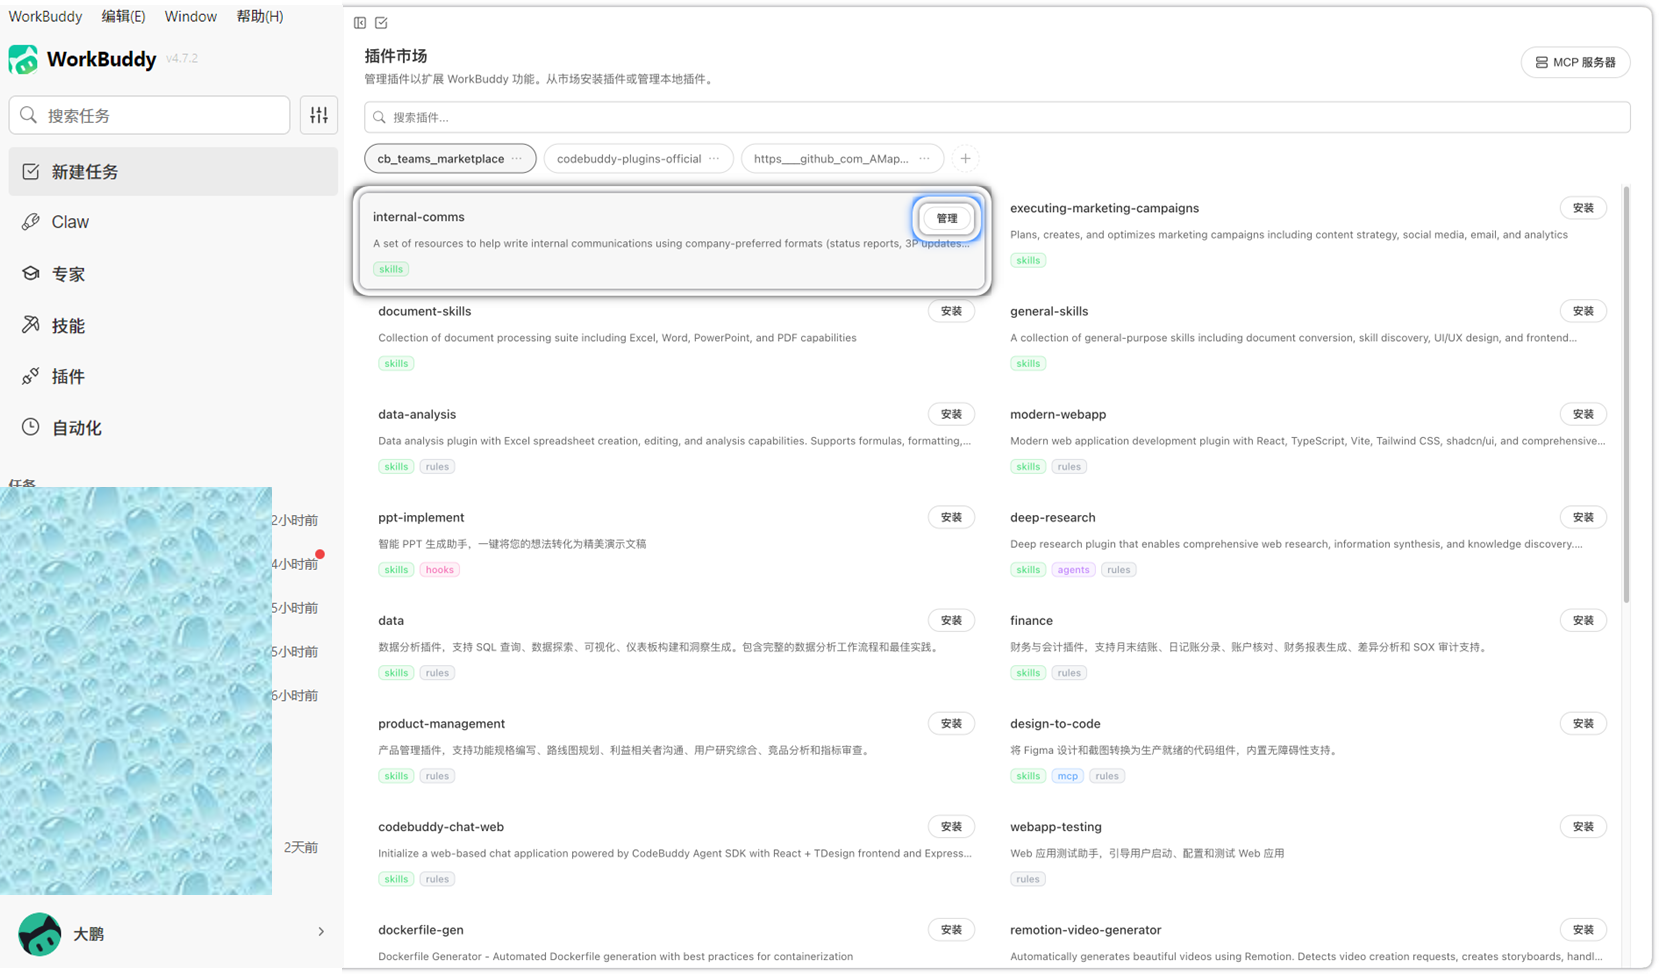Click the mcp tag on design-to-code

[1068, 776]
